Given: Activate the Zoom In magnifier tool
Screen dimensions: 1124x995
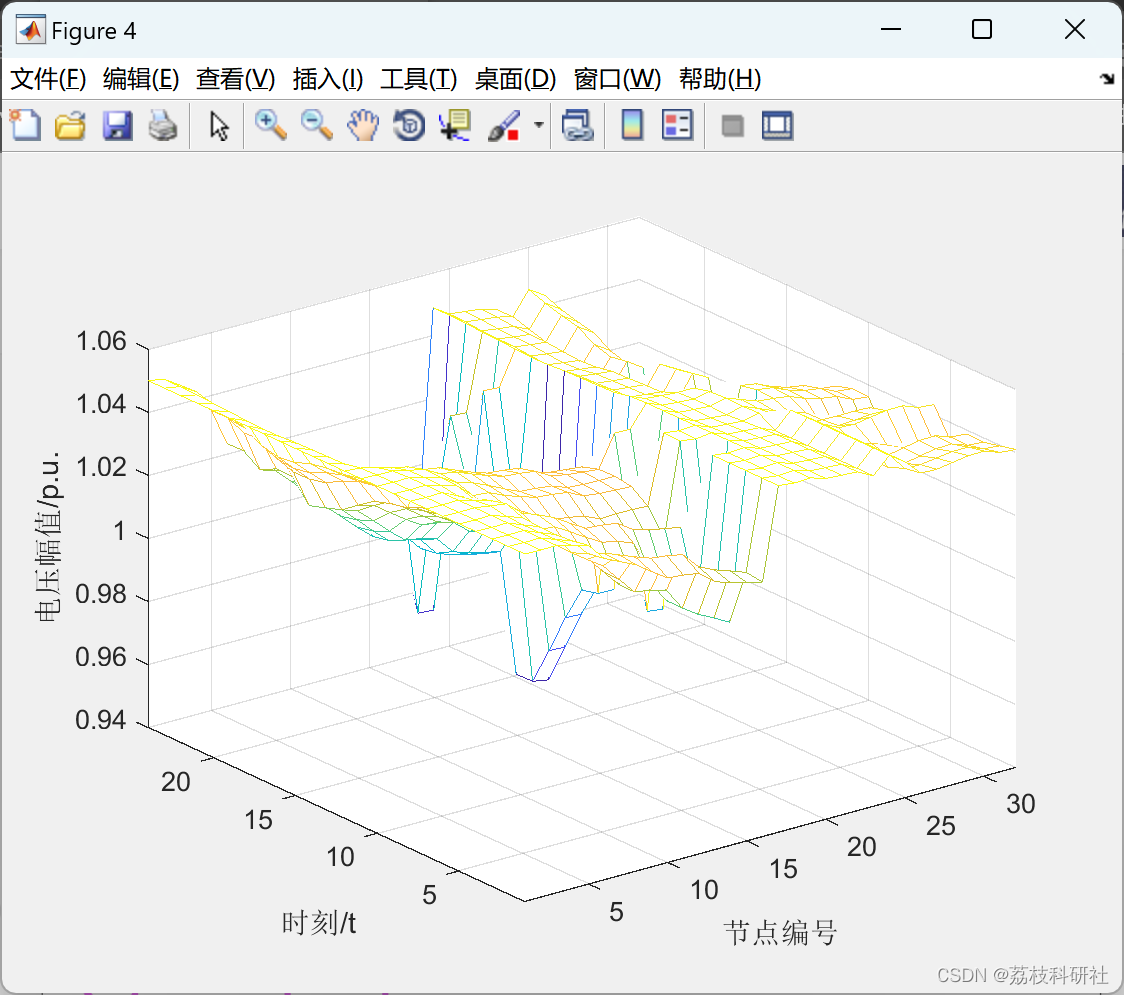Looking at the screenshot, I should point(270,125).
